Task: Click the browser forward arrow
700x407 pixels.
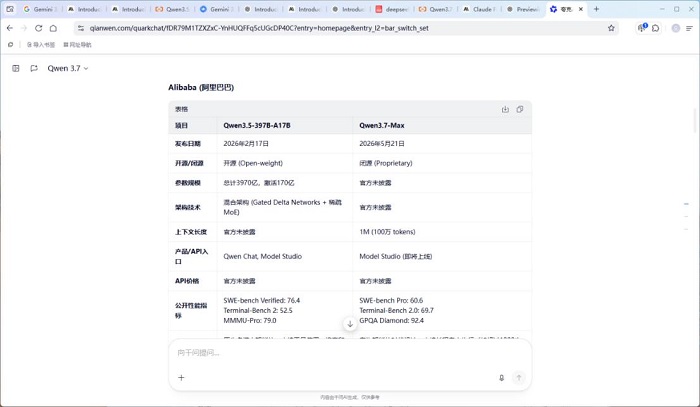Action: click(24, 28)
